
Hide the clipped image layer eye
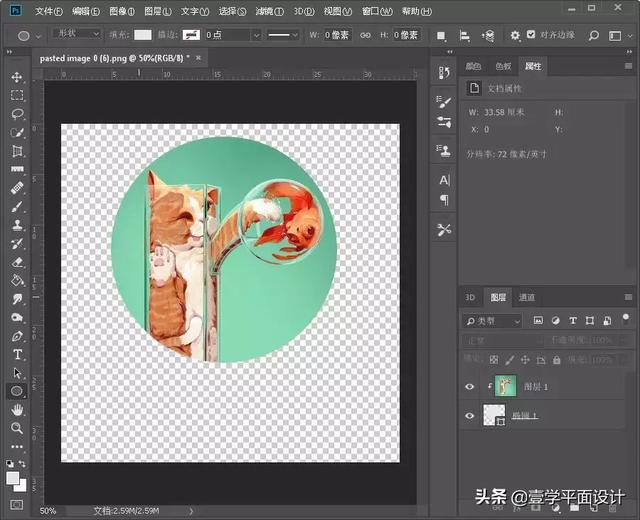pos(469,387)
